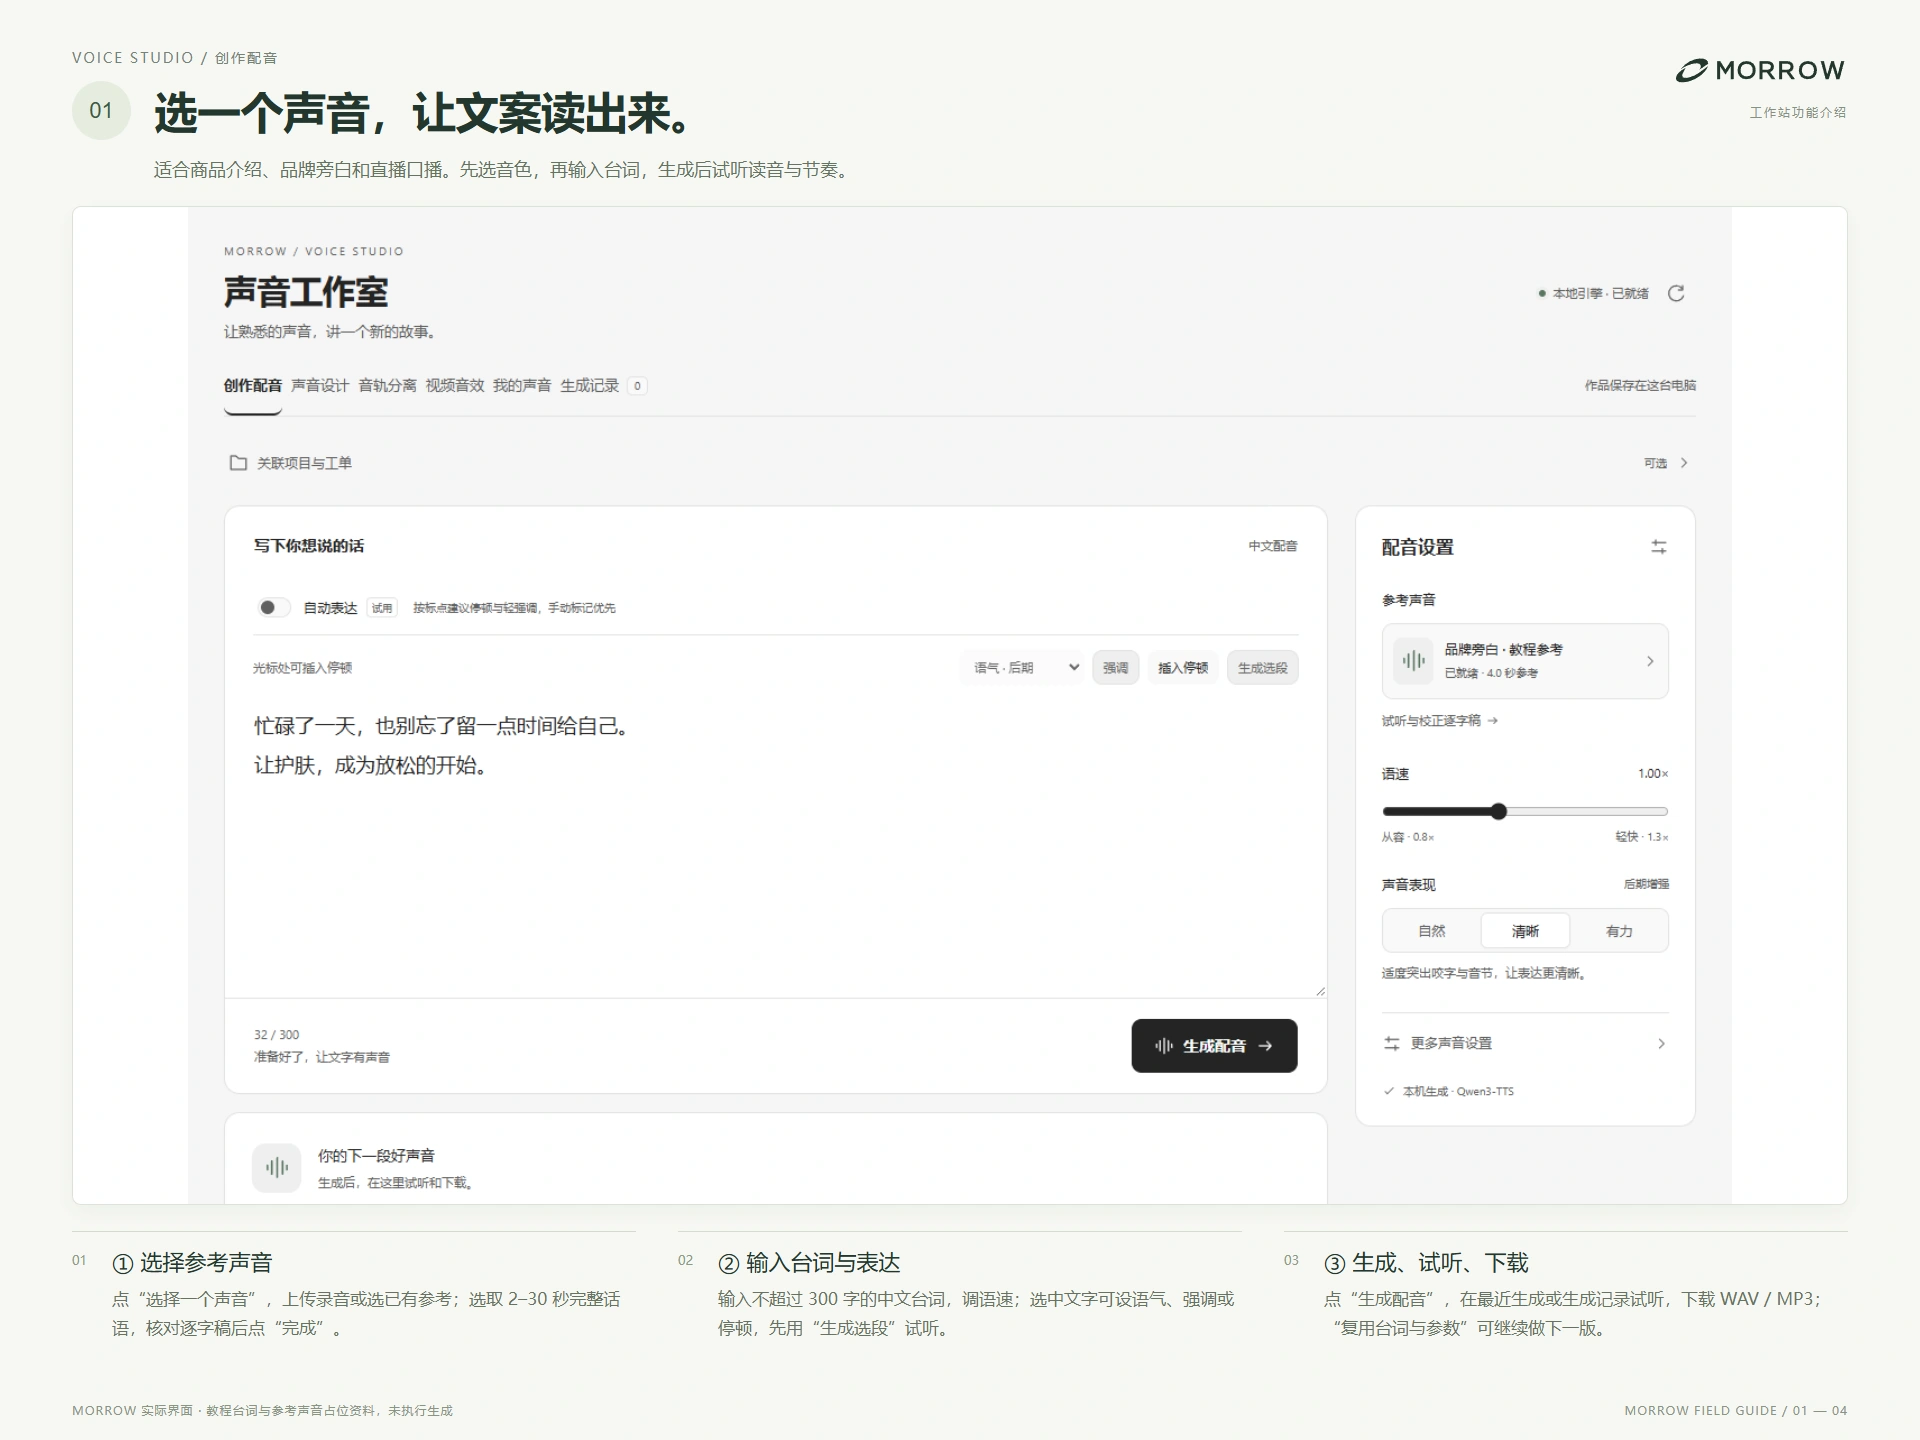The image size is (1920, 1440).
Task: Click the 32 / 300 character counter
Action: (276, 1034)
